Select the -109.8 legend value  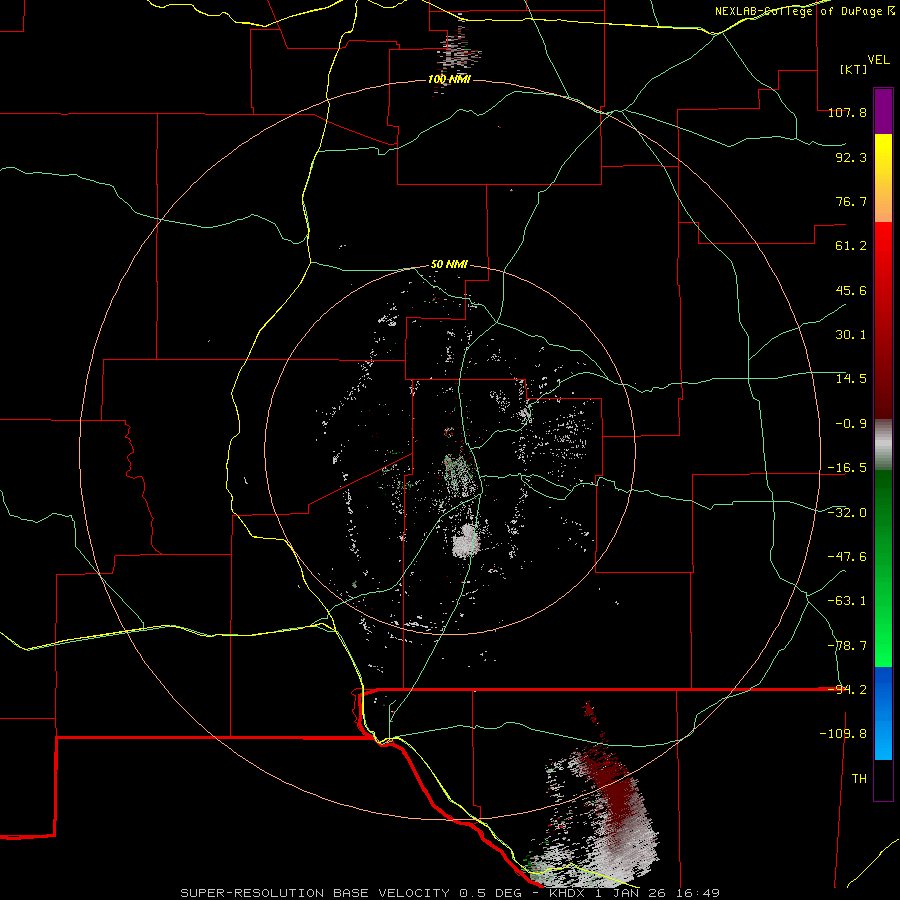pyautogui.click(x=843, y=734)
